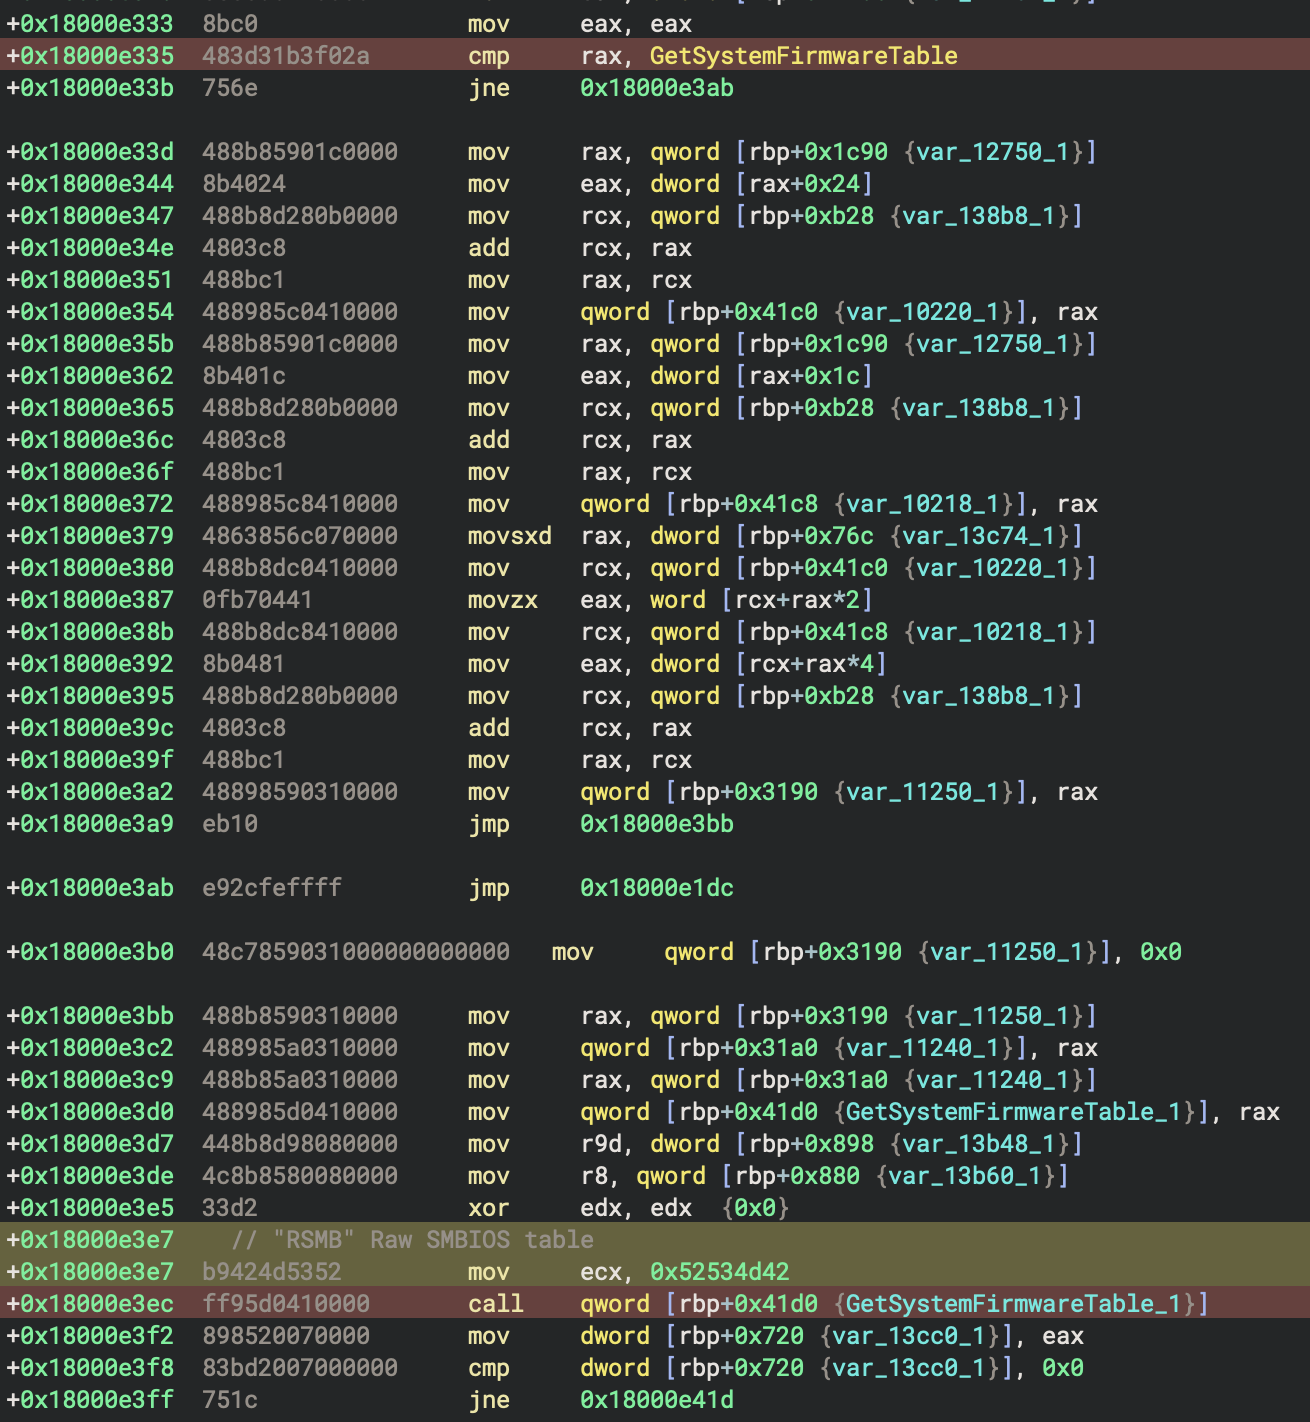Select address +0x18000e3ec on call line

pyautogui.click(x=90, y=1303)
